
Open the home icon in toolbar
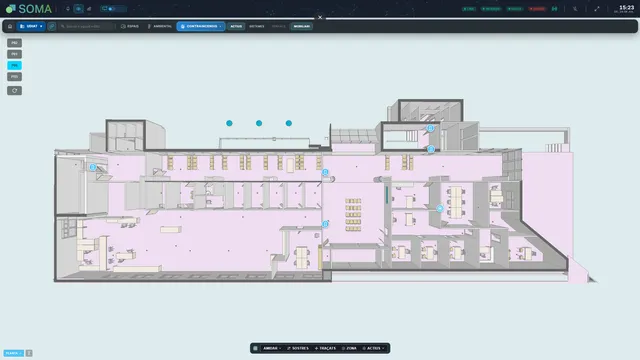10,26
